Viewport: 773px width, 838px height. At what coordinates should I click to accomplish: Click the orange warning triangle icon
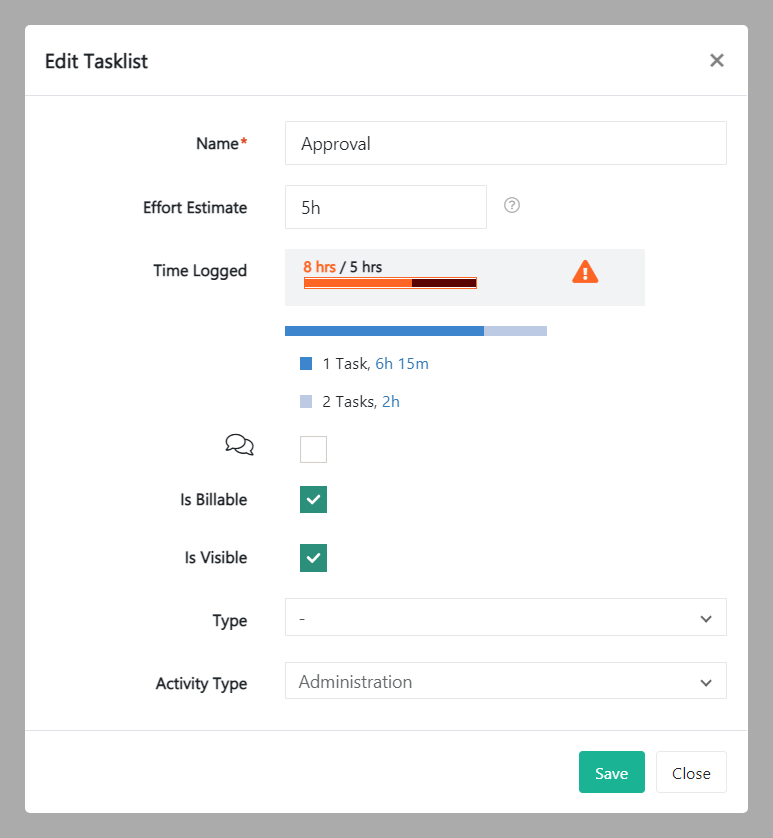tap(585, 271)
